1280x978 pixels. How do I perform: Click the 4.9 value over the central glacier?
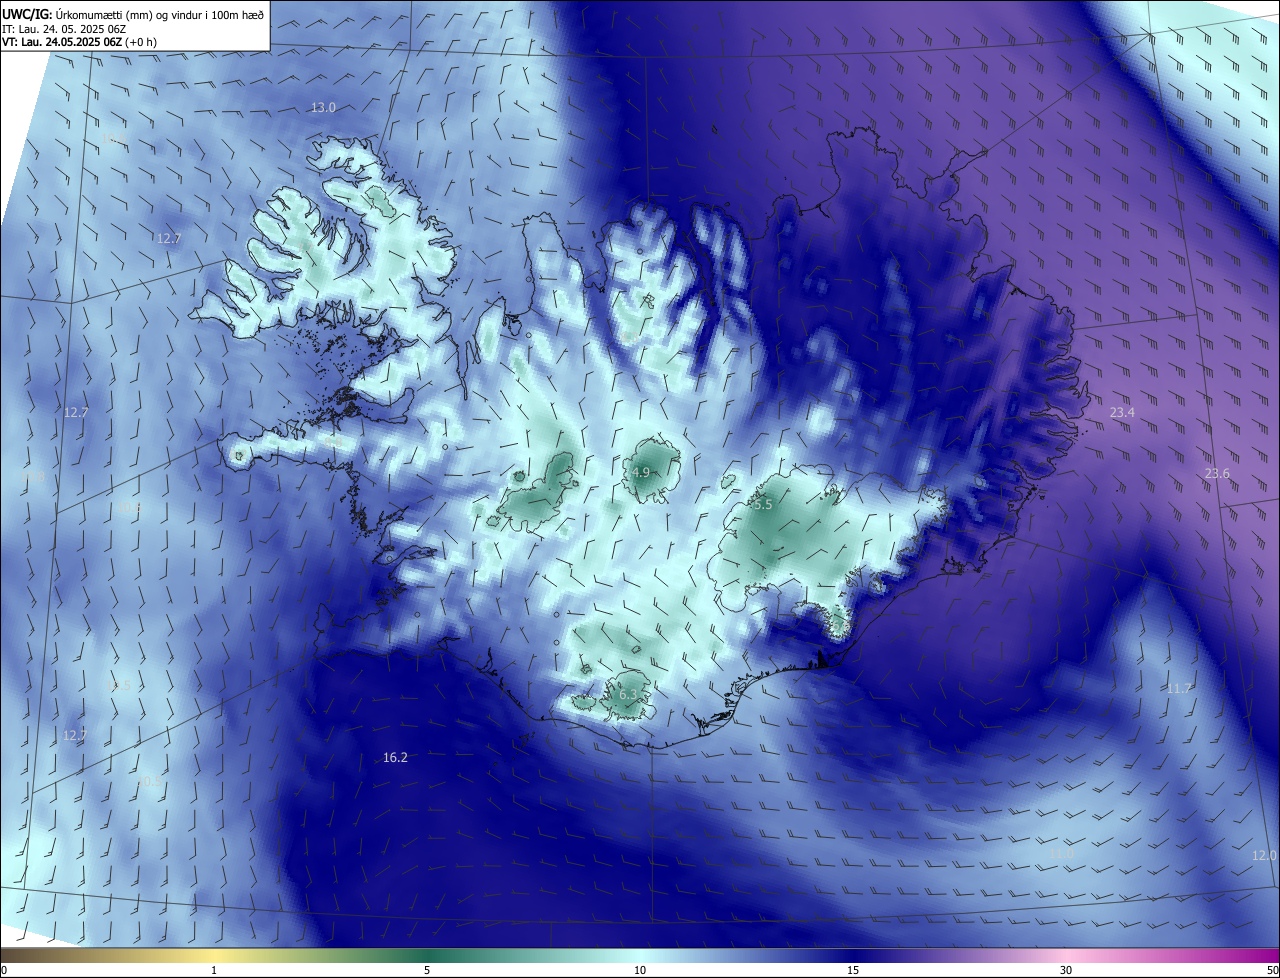click(x=641, y=472)
